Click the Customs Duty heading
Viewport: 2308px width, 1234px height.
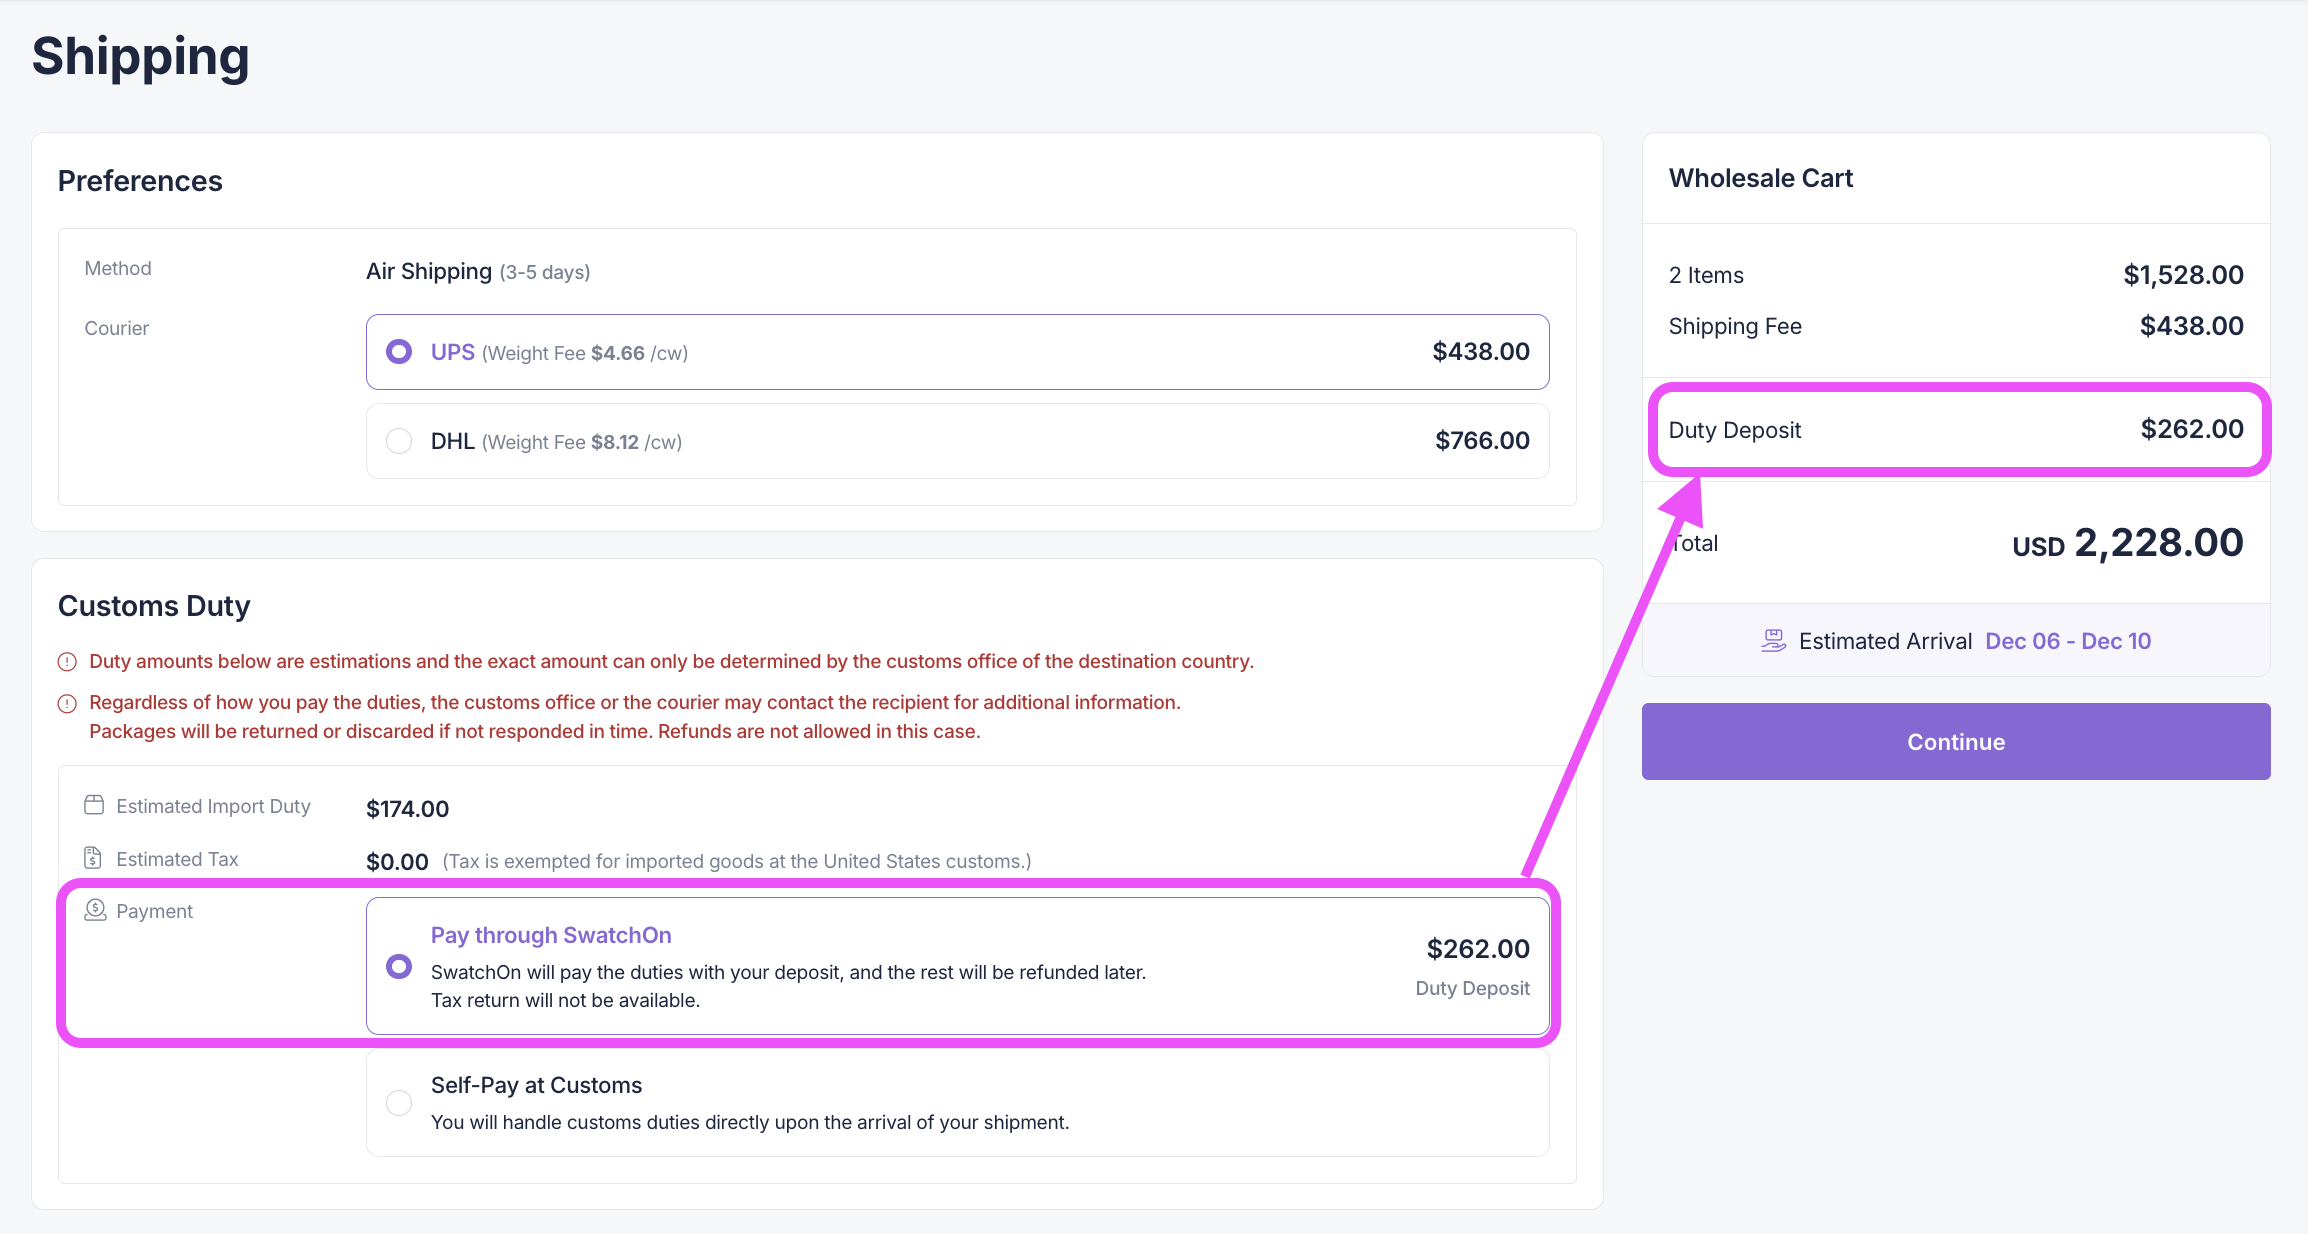click(x=154, y=606)
